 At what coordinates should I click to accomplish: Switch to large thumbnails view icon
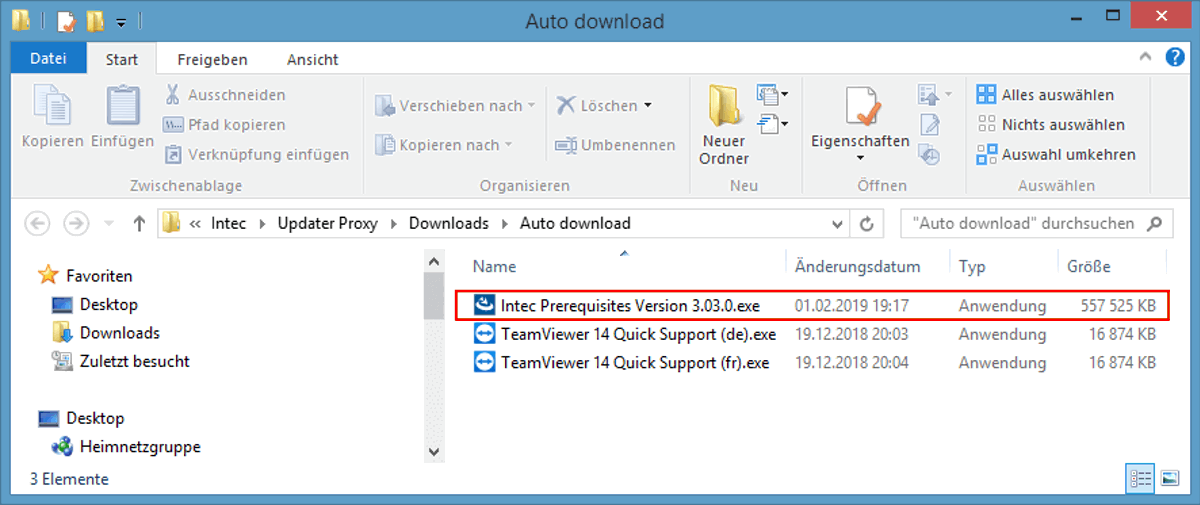pyautogui.click(x=1170, y=479)
